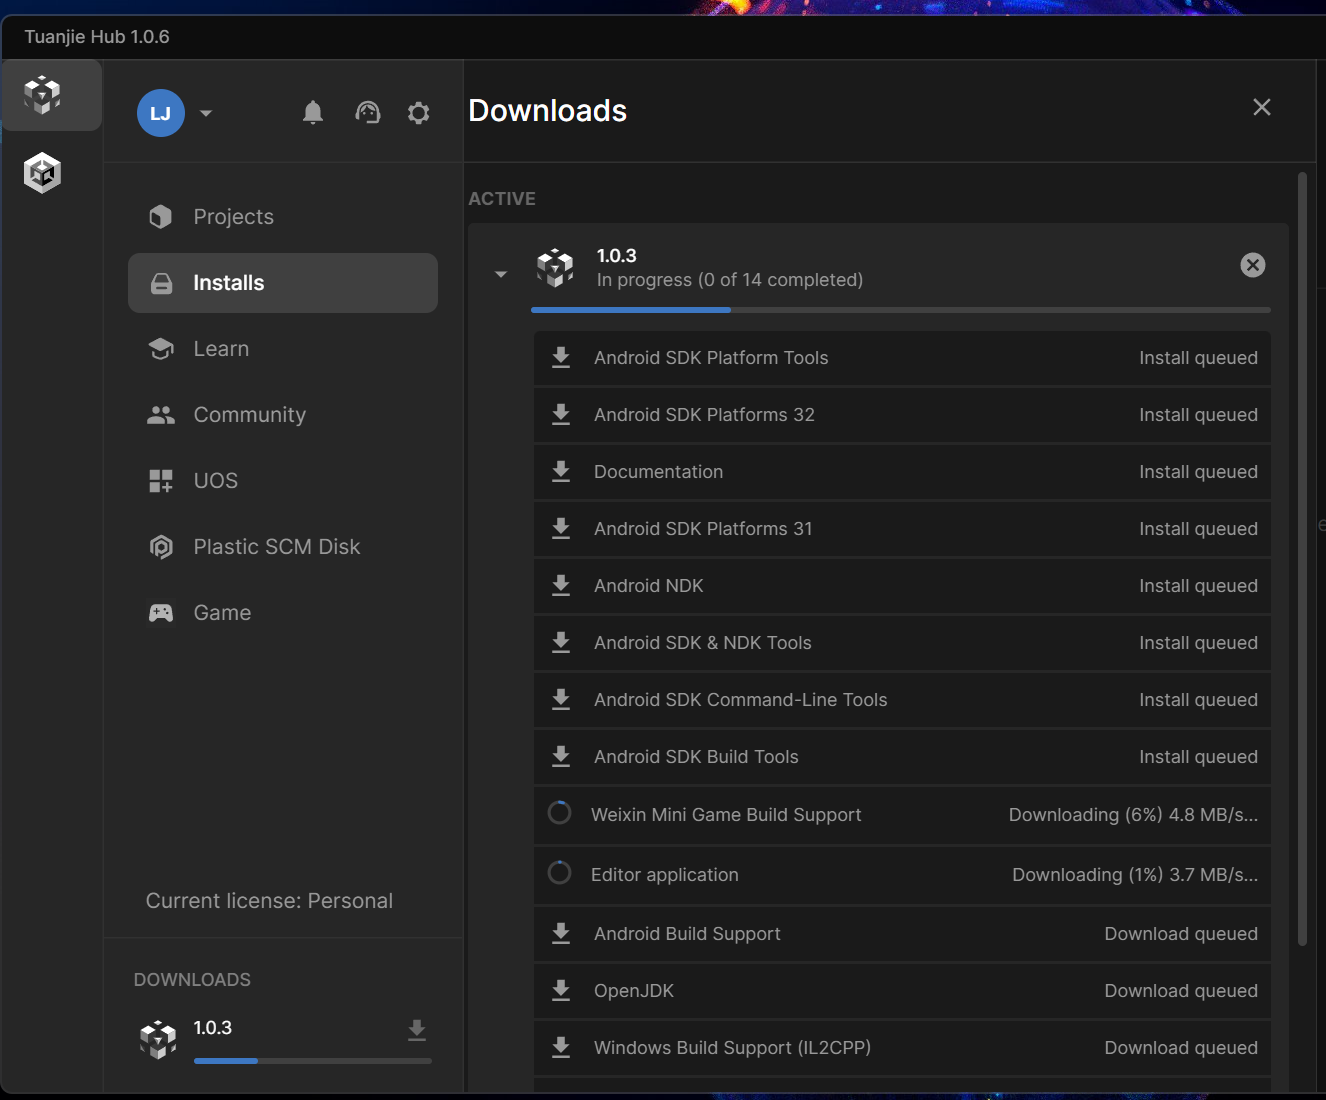1326x1100 pixels.
Task: Click the Plastic SCM hexagon icon
Action: (x=161, y=547)
